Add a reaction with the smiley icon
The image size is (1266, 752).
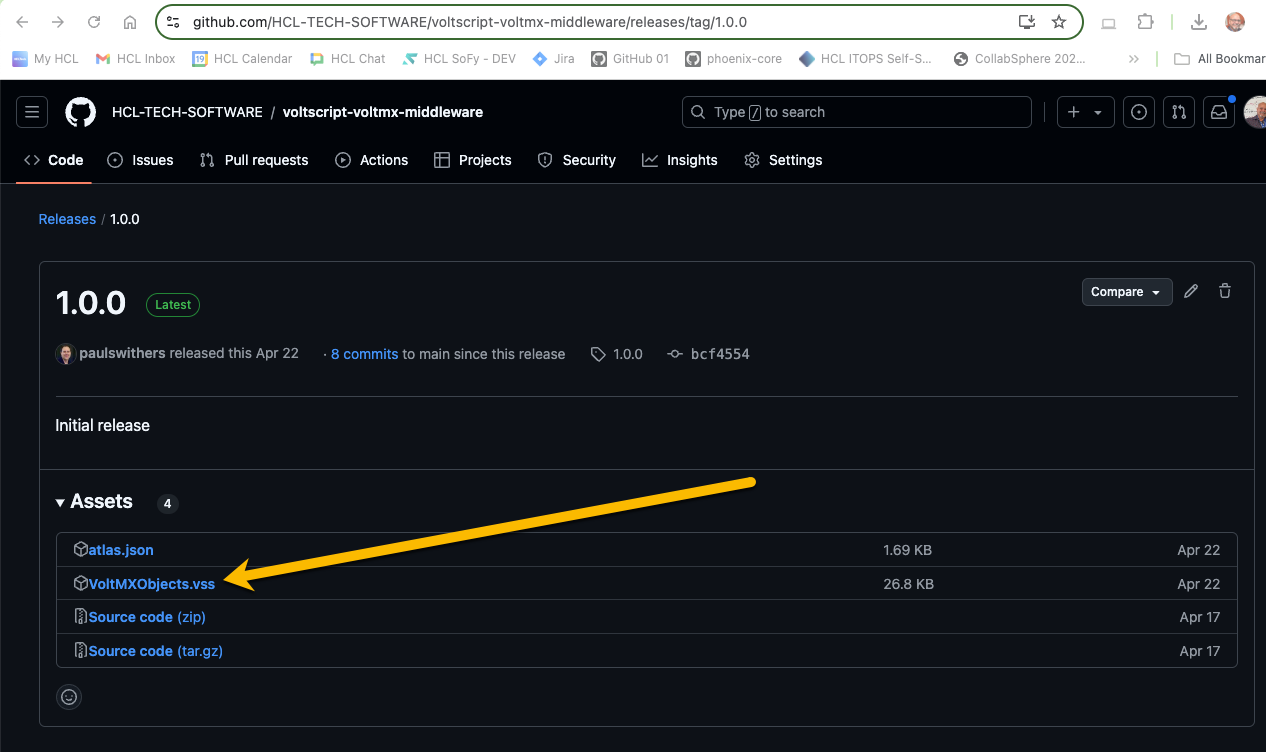coord(69,697)
